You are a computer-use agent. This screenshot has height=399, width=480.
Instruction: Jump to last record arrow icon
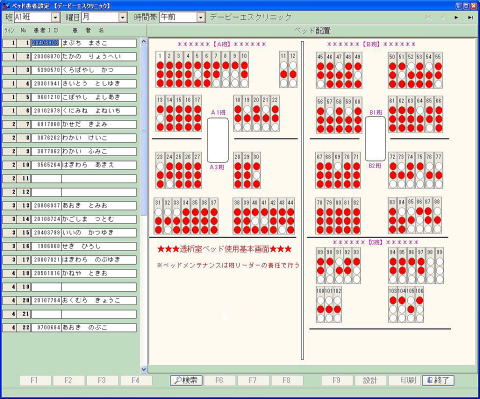coord(470,17)
